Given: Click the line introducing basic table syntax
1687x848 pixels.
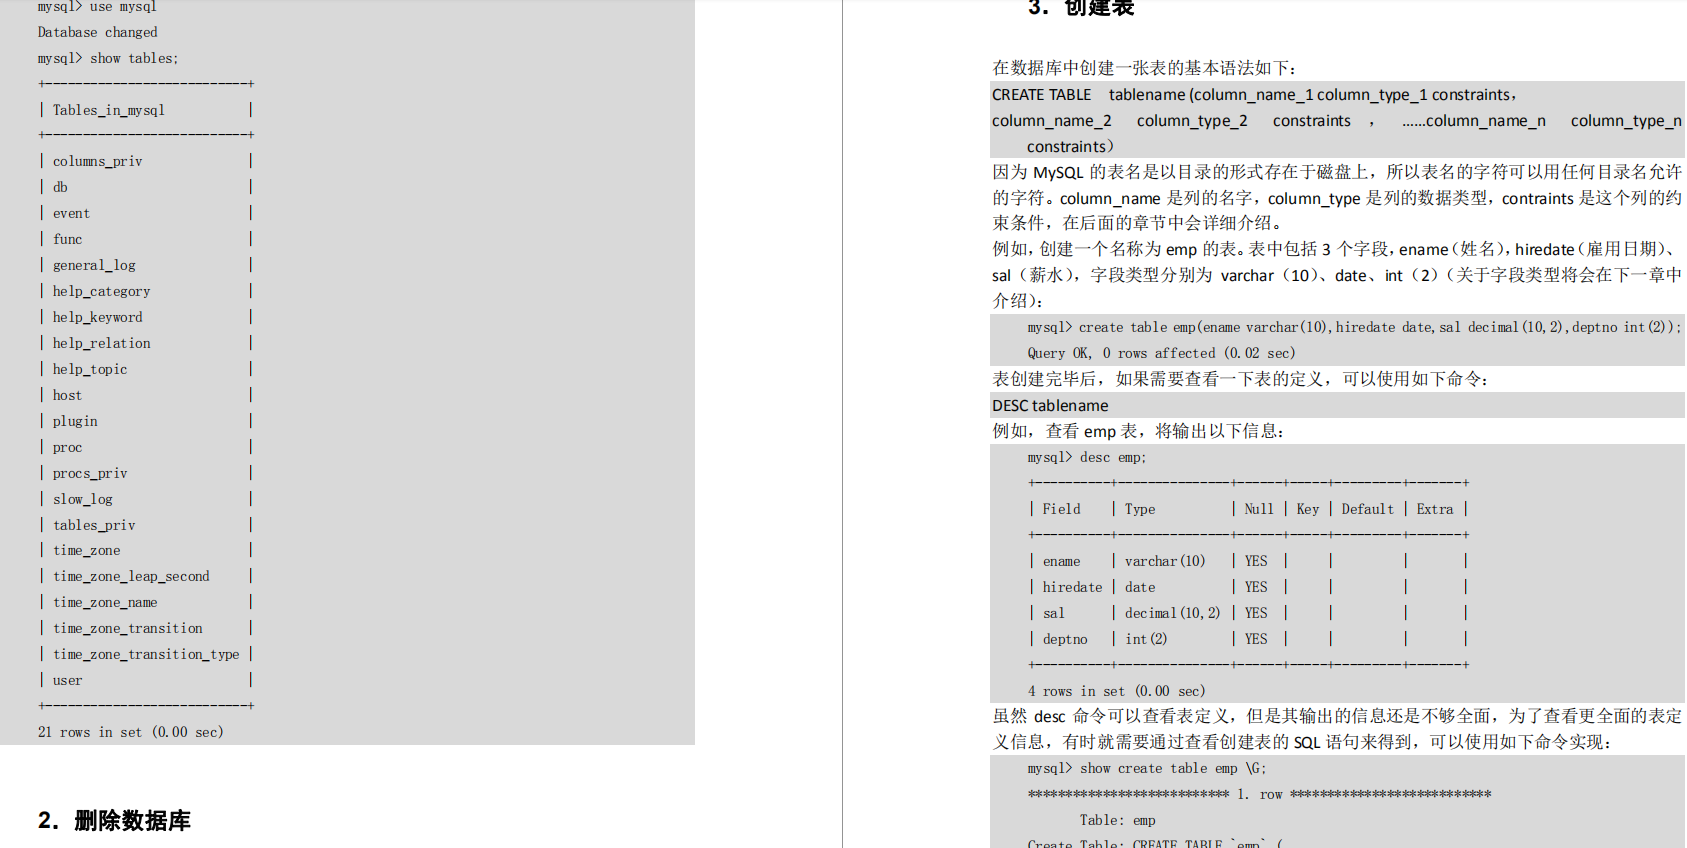Looking at the screenshot, I should click(1144, 68).
